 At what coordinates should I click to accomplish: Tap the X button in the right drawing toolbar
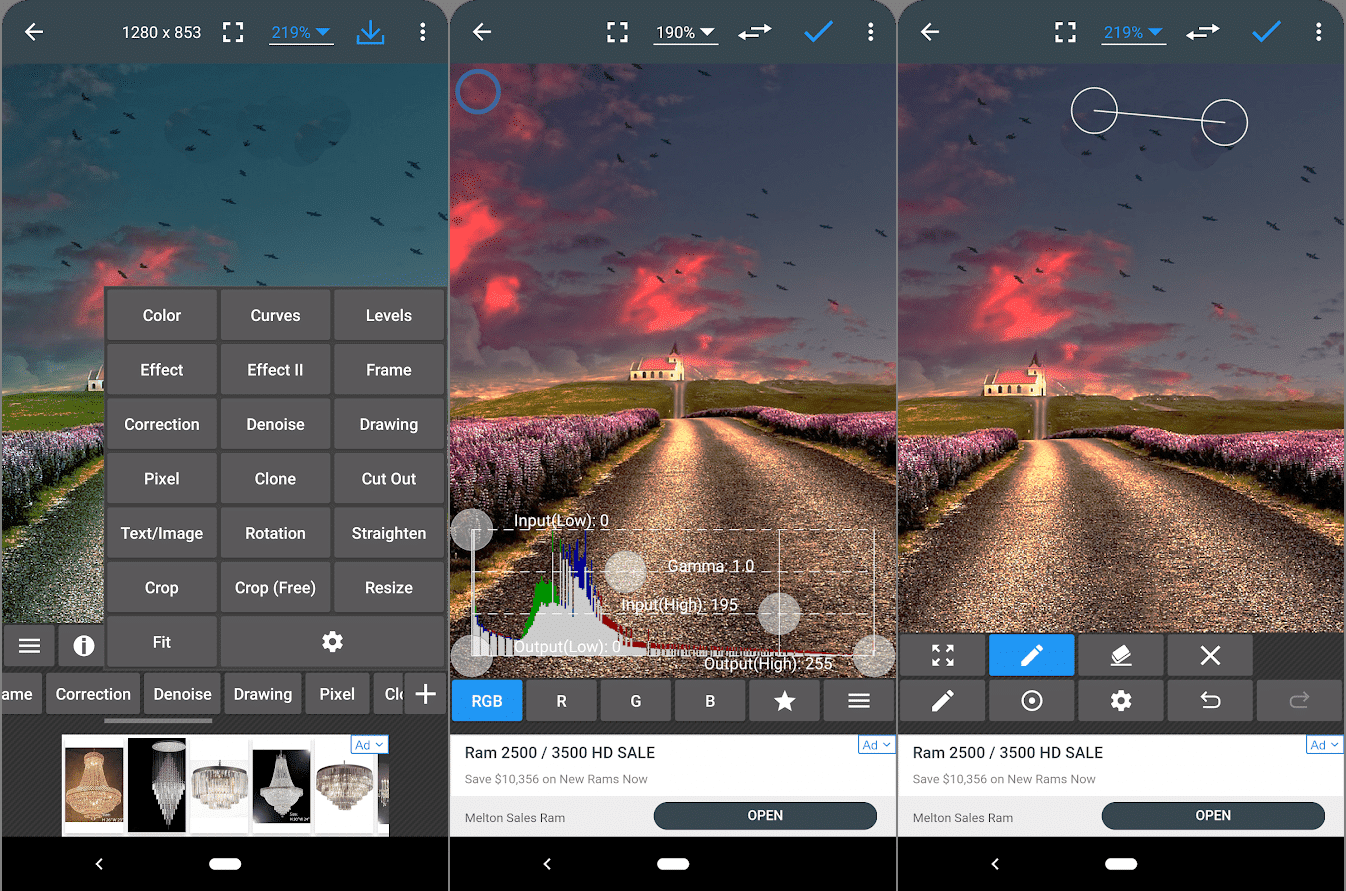click(1210, 655)
